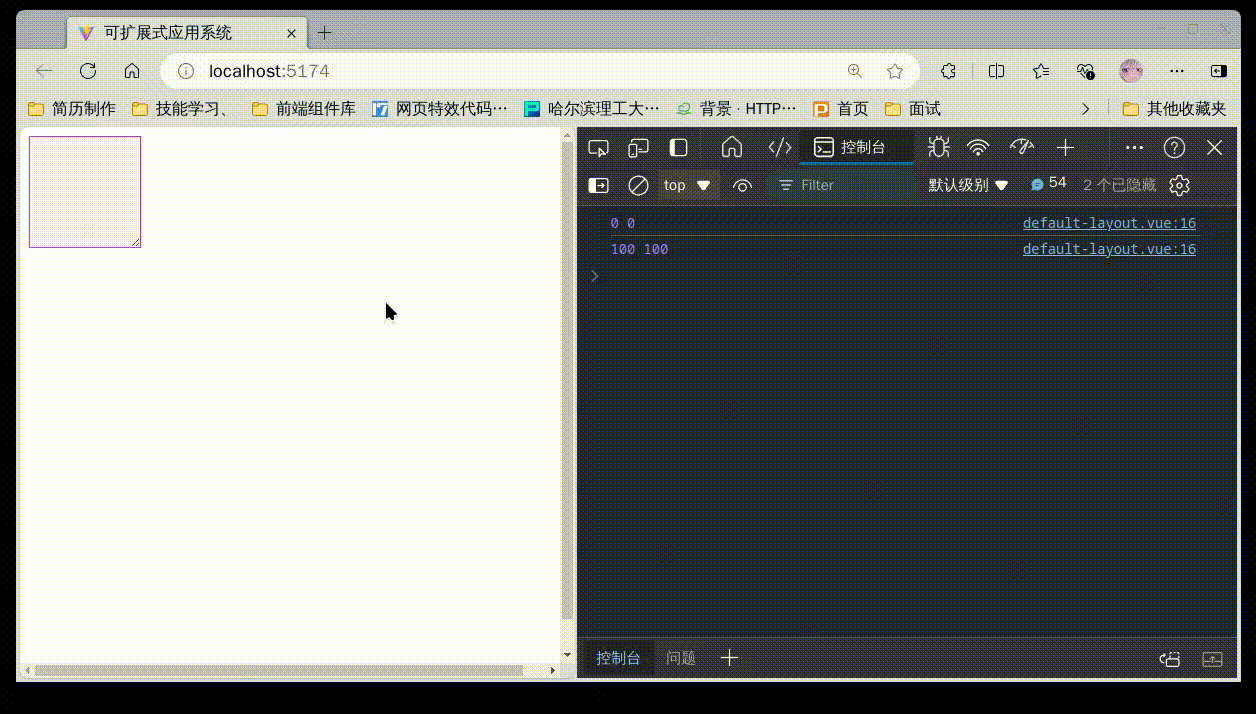The image size is (1256, 714).
Task: Collapse the drawer with the rightmost icon
Action: [1212, 659]
